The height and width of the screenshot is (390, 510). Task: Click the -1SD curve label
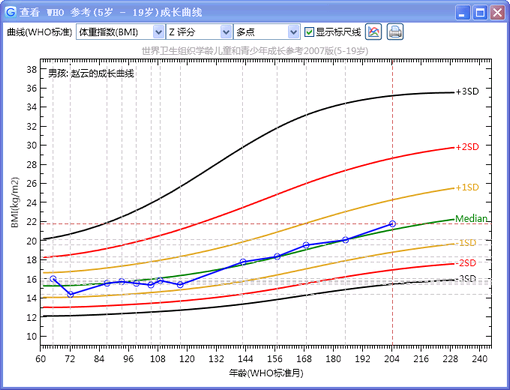click(x=467, y=243)
